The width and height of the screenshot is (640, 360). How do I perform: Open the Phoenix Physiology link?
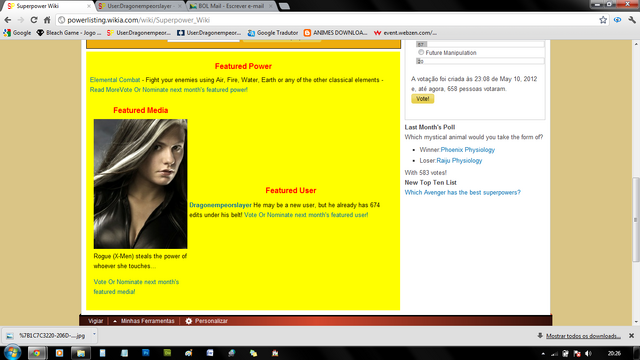(x=468, y=150)
